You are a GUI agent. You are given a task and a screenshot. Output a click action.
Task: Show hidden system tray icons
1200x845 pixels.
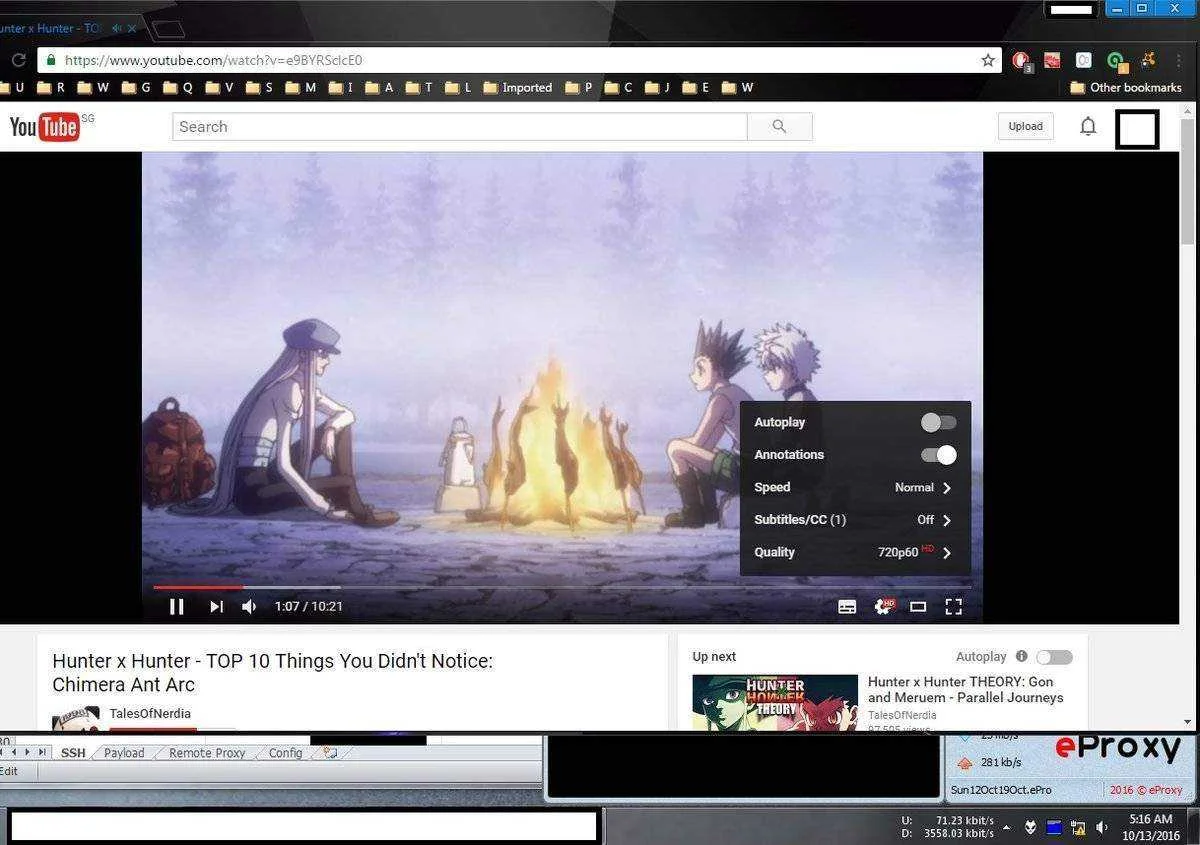(1006, 828)
